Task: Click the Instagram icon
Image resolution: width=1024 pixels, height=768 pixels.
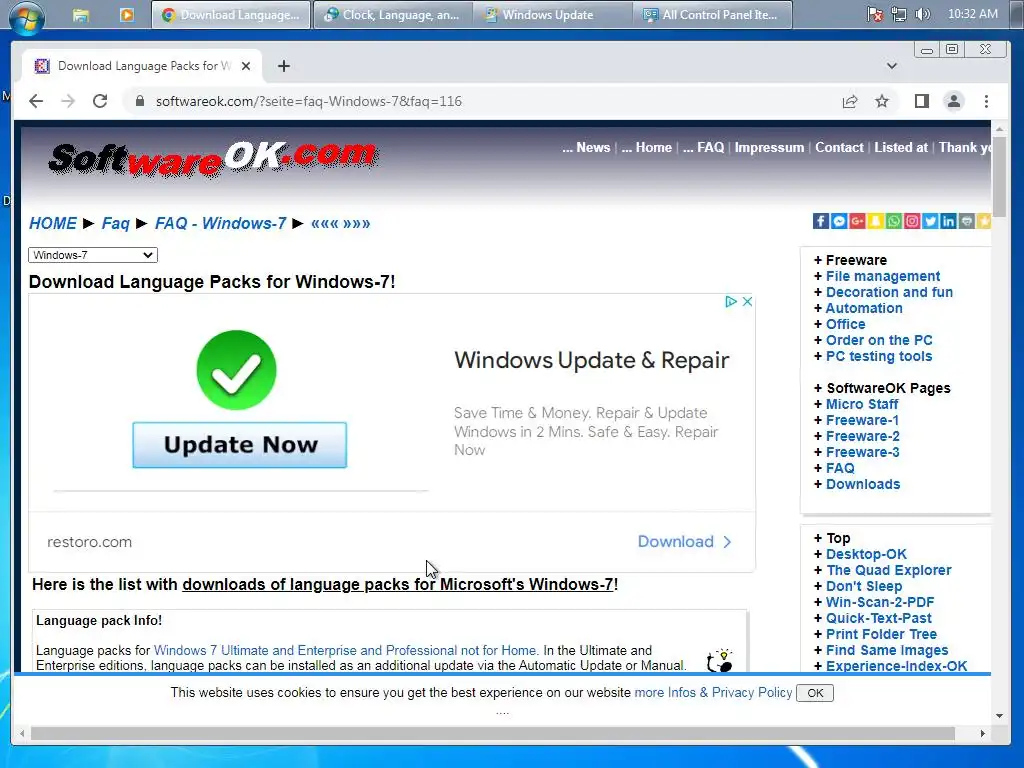Action: click(x=912, y=221)
